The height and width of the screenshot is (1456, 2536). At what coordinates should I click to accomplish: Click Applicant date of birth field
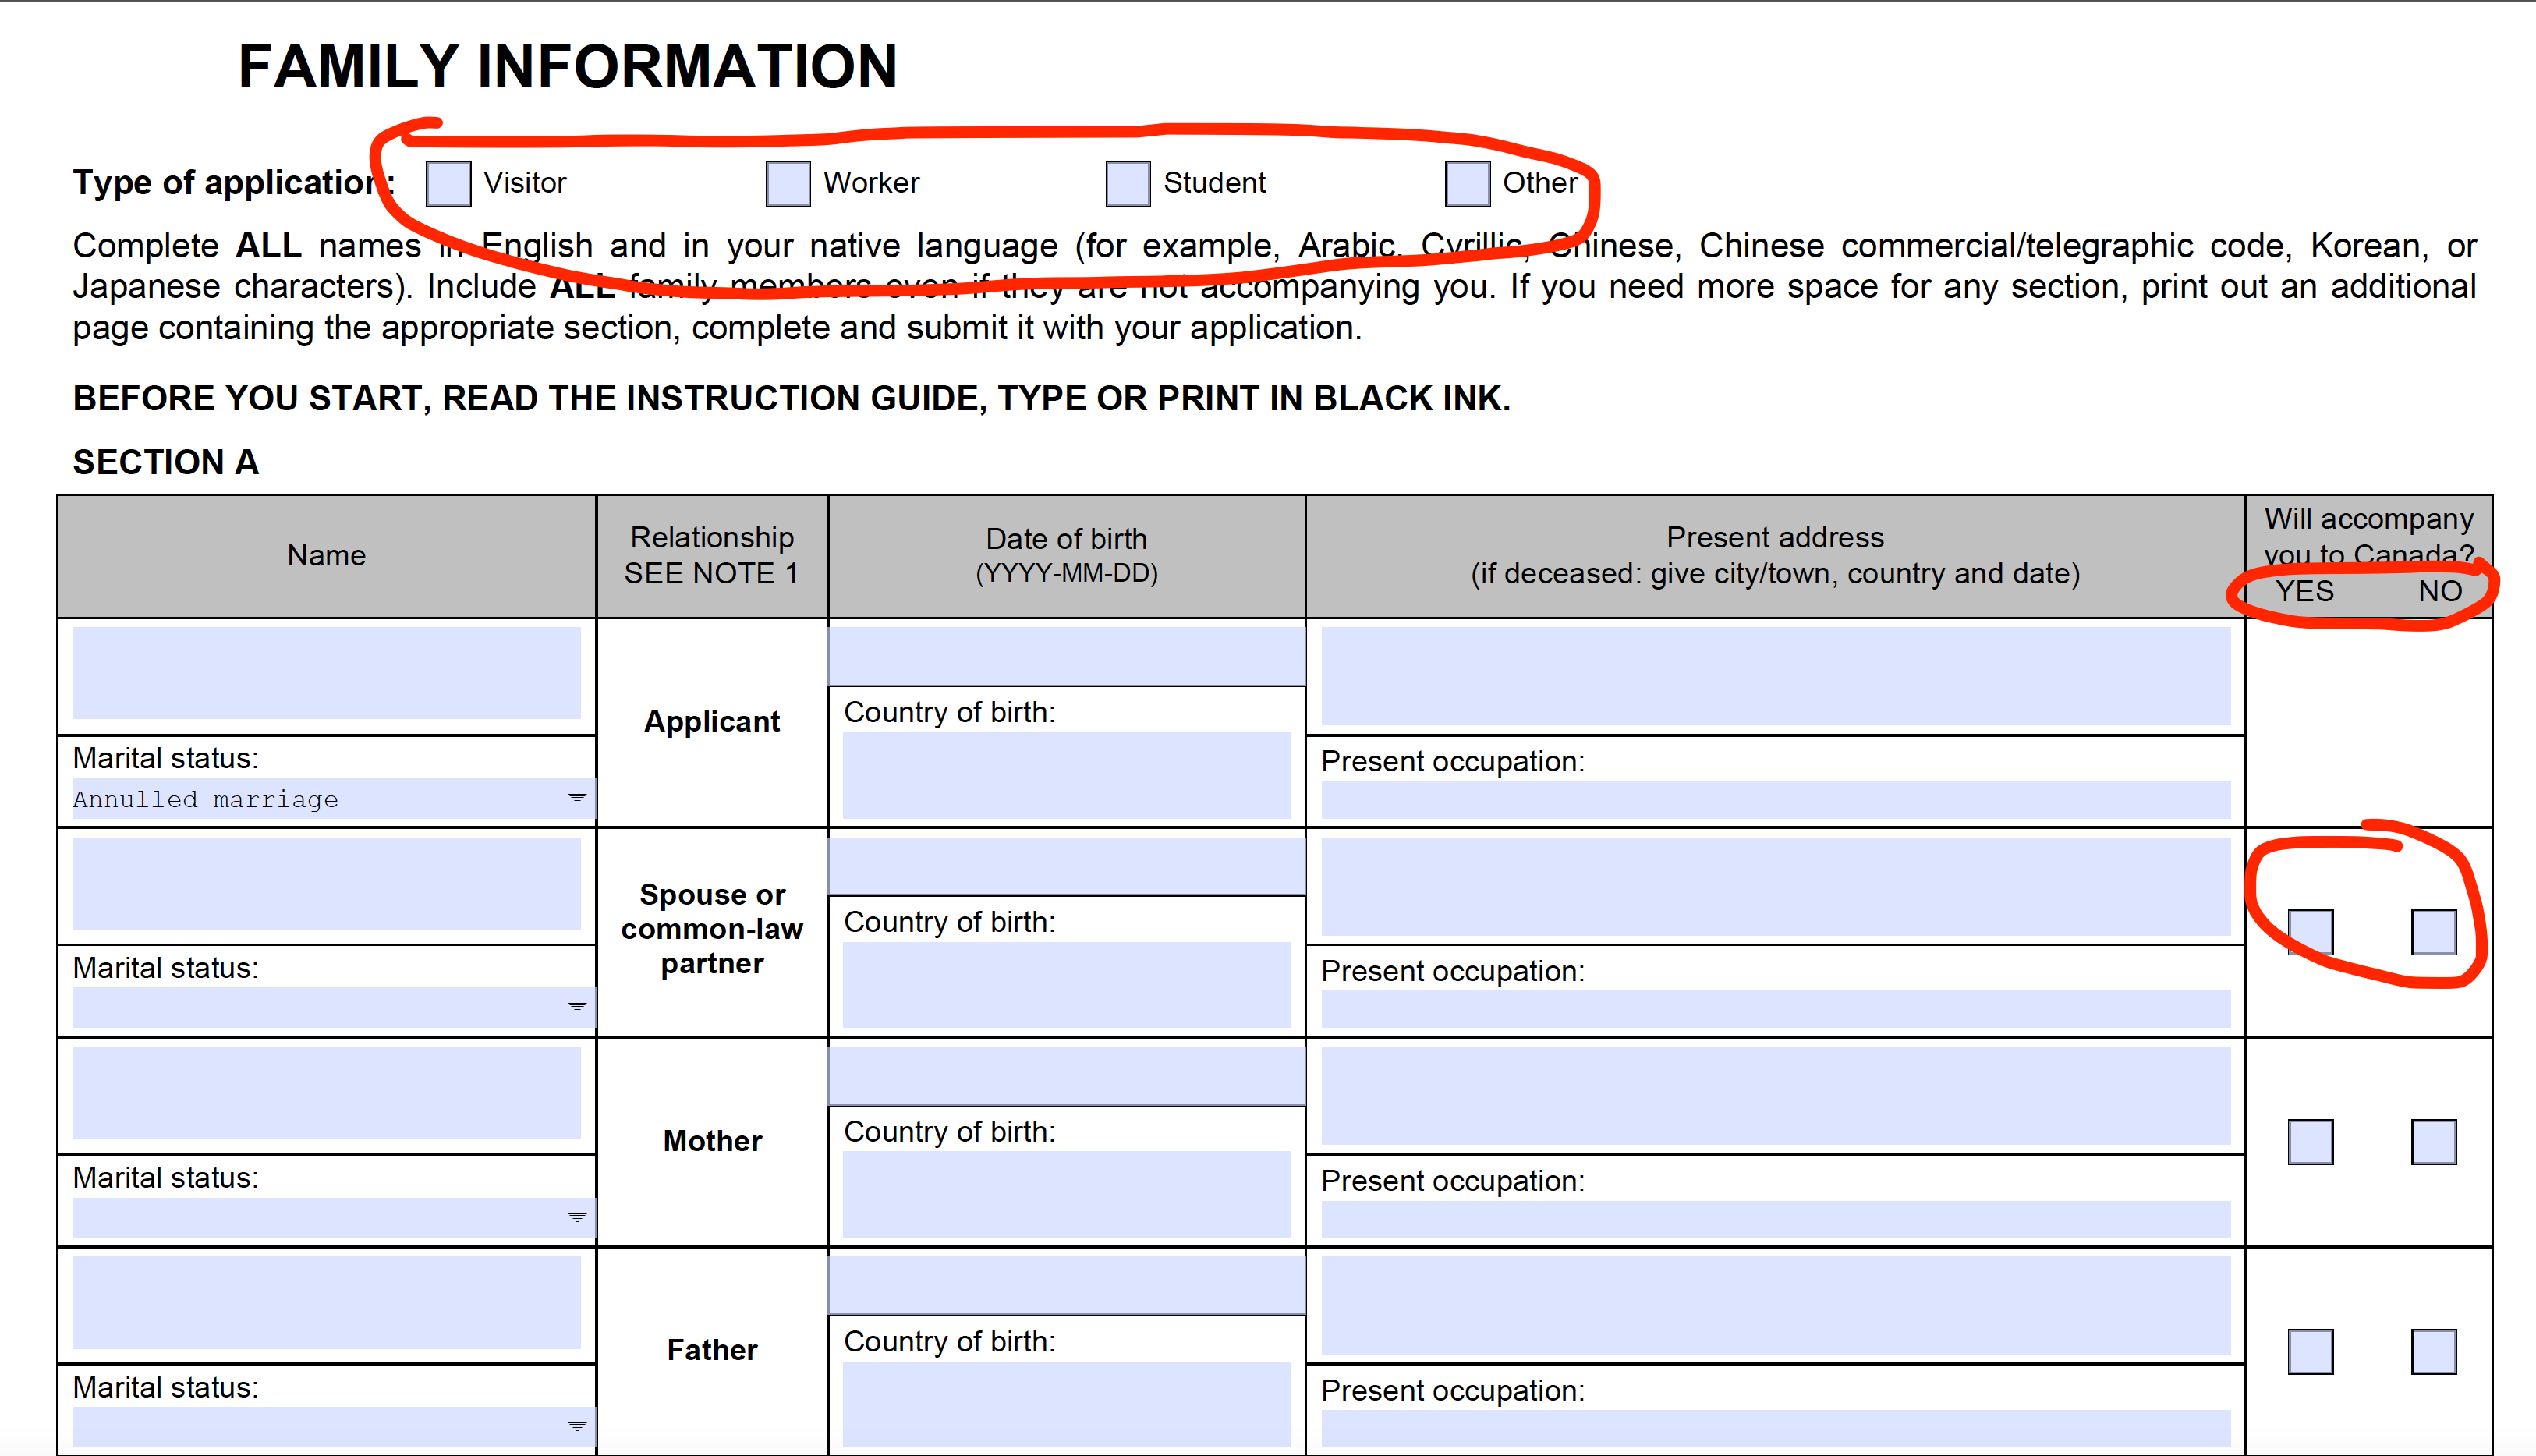click(x=1066, y=655)
